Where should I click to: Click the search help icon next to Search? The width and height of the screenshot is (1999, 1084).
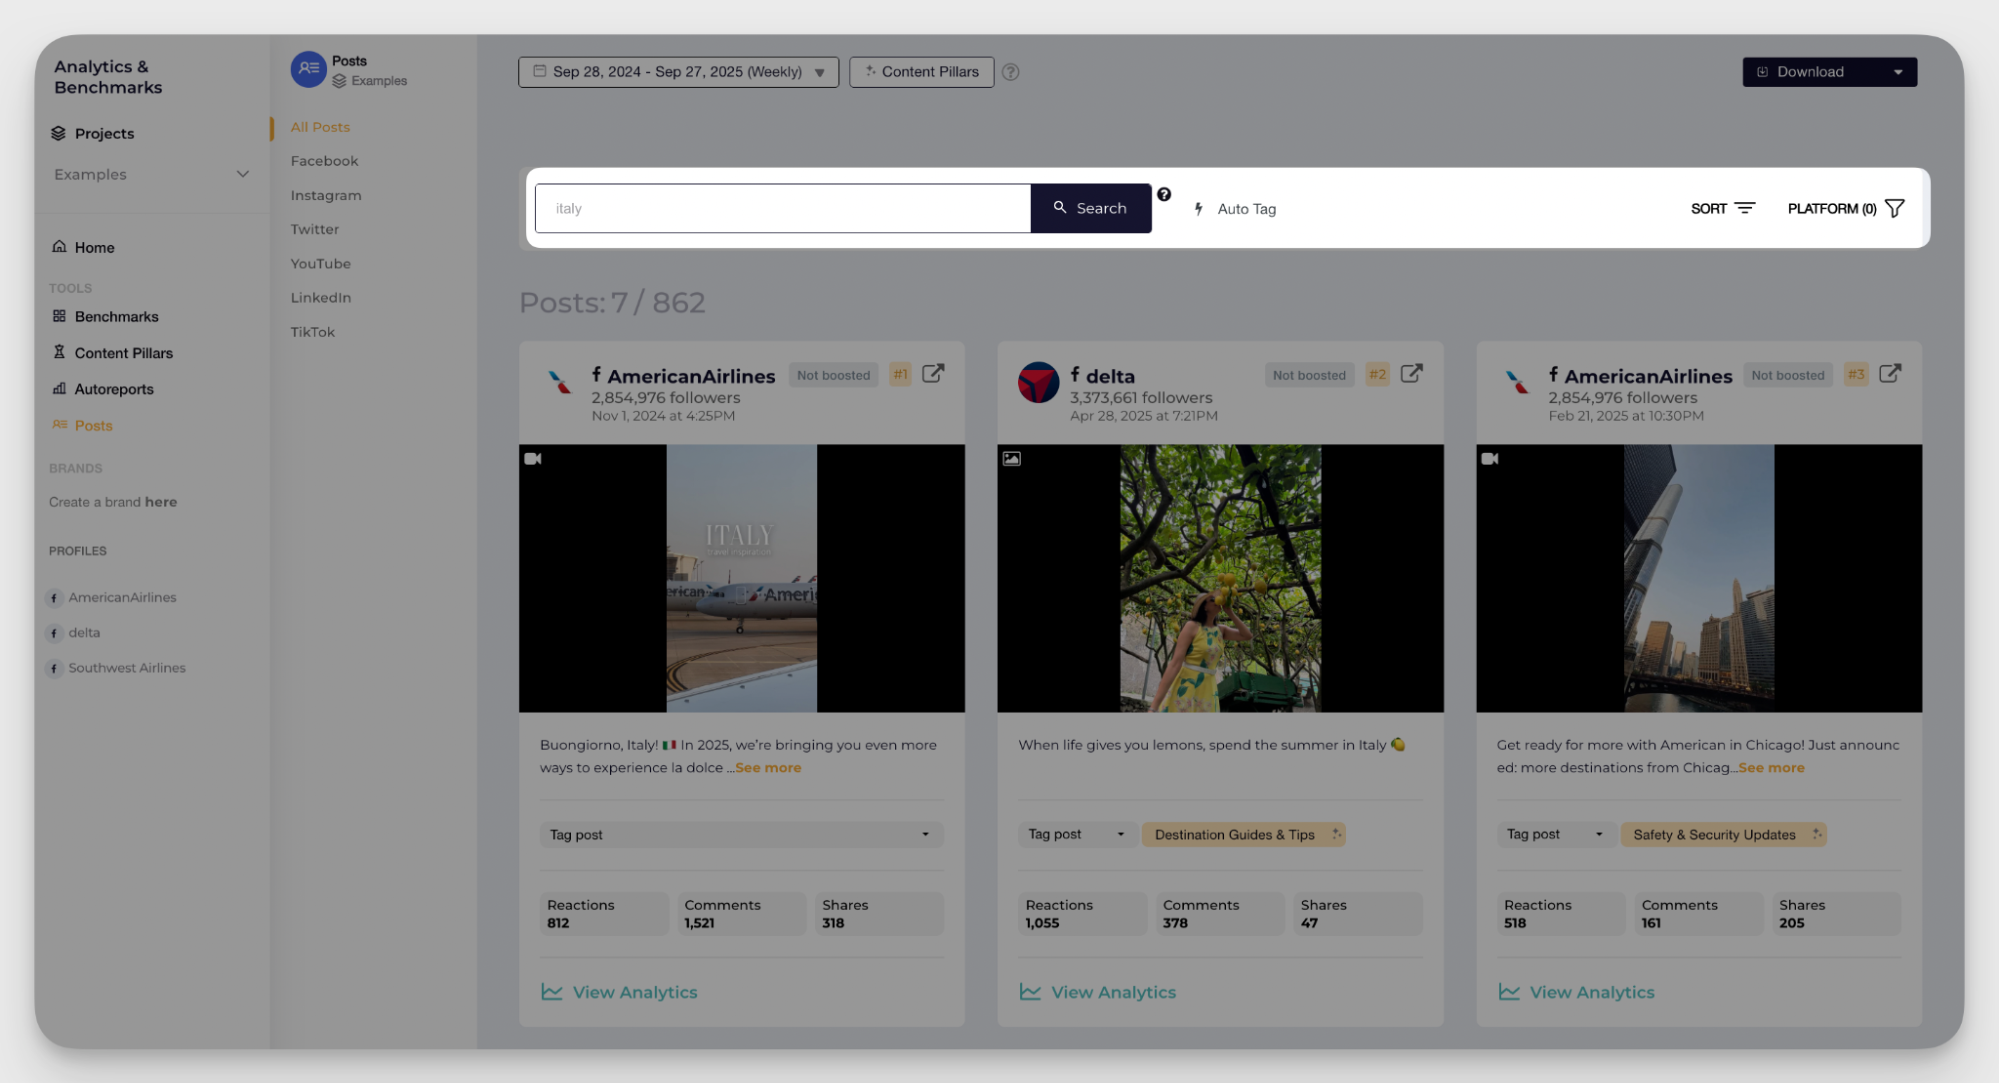click(1164, 195)
